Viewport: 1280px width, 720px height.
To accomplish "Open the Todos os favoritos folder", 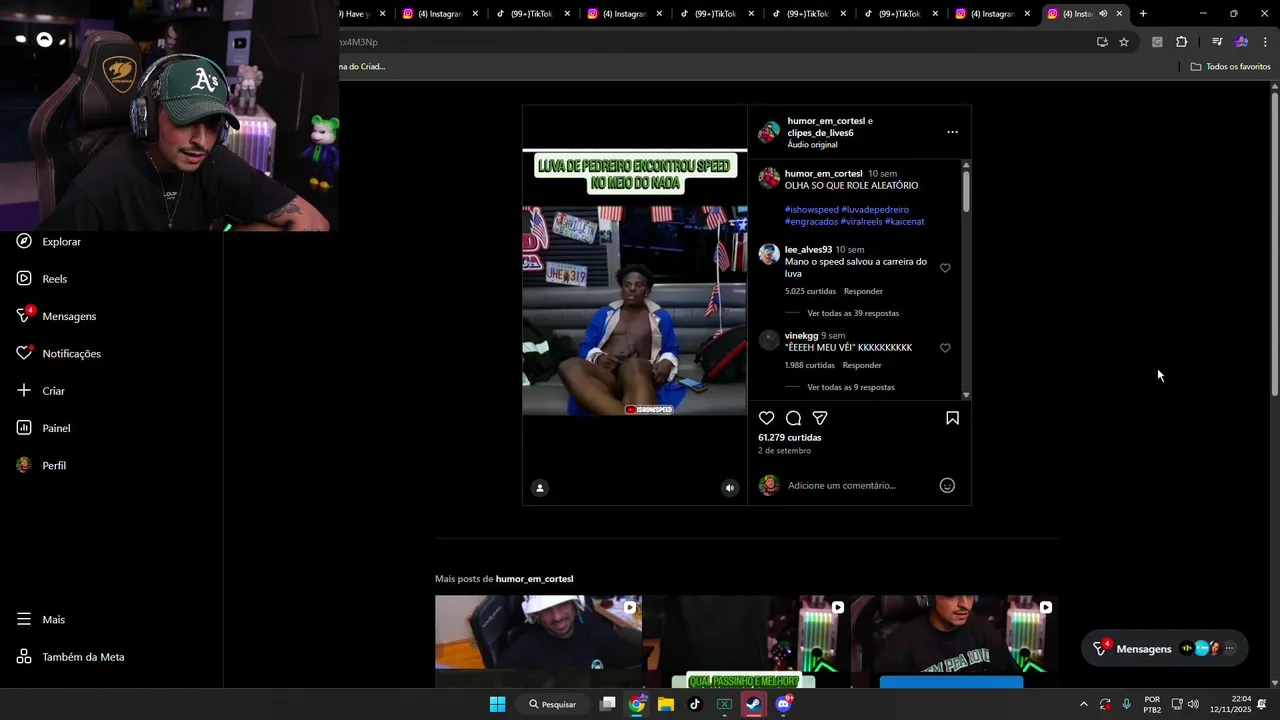I will pos(1230,66).
